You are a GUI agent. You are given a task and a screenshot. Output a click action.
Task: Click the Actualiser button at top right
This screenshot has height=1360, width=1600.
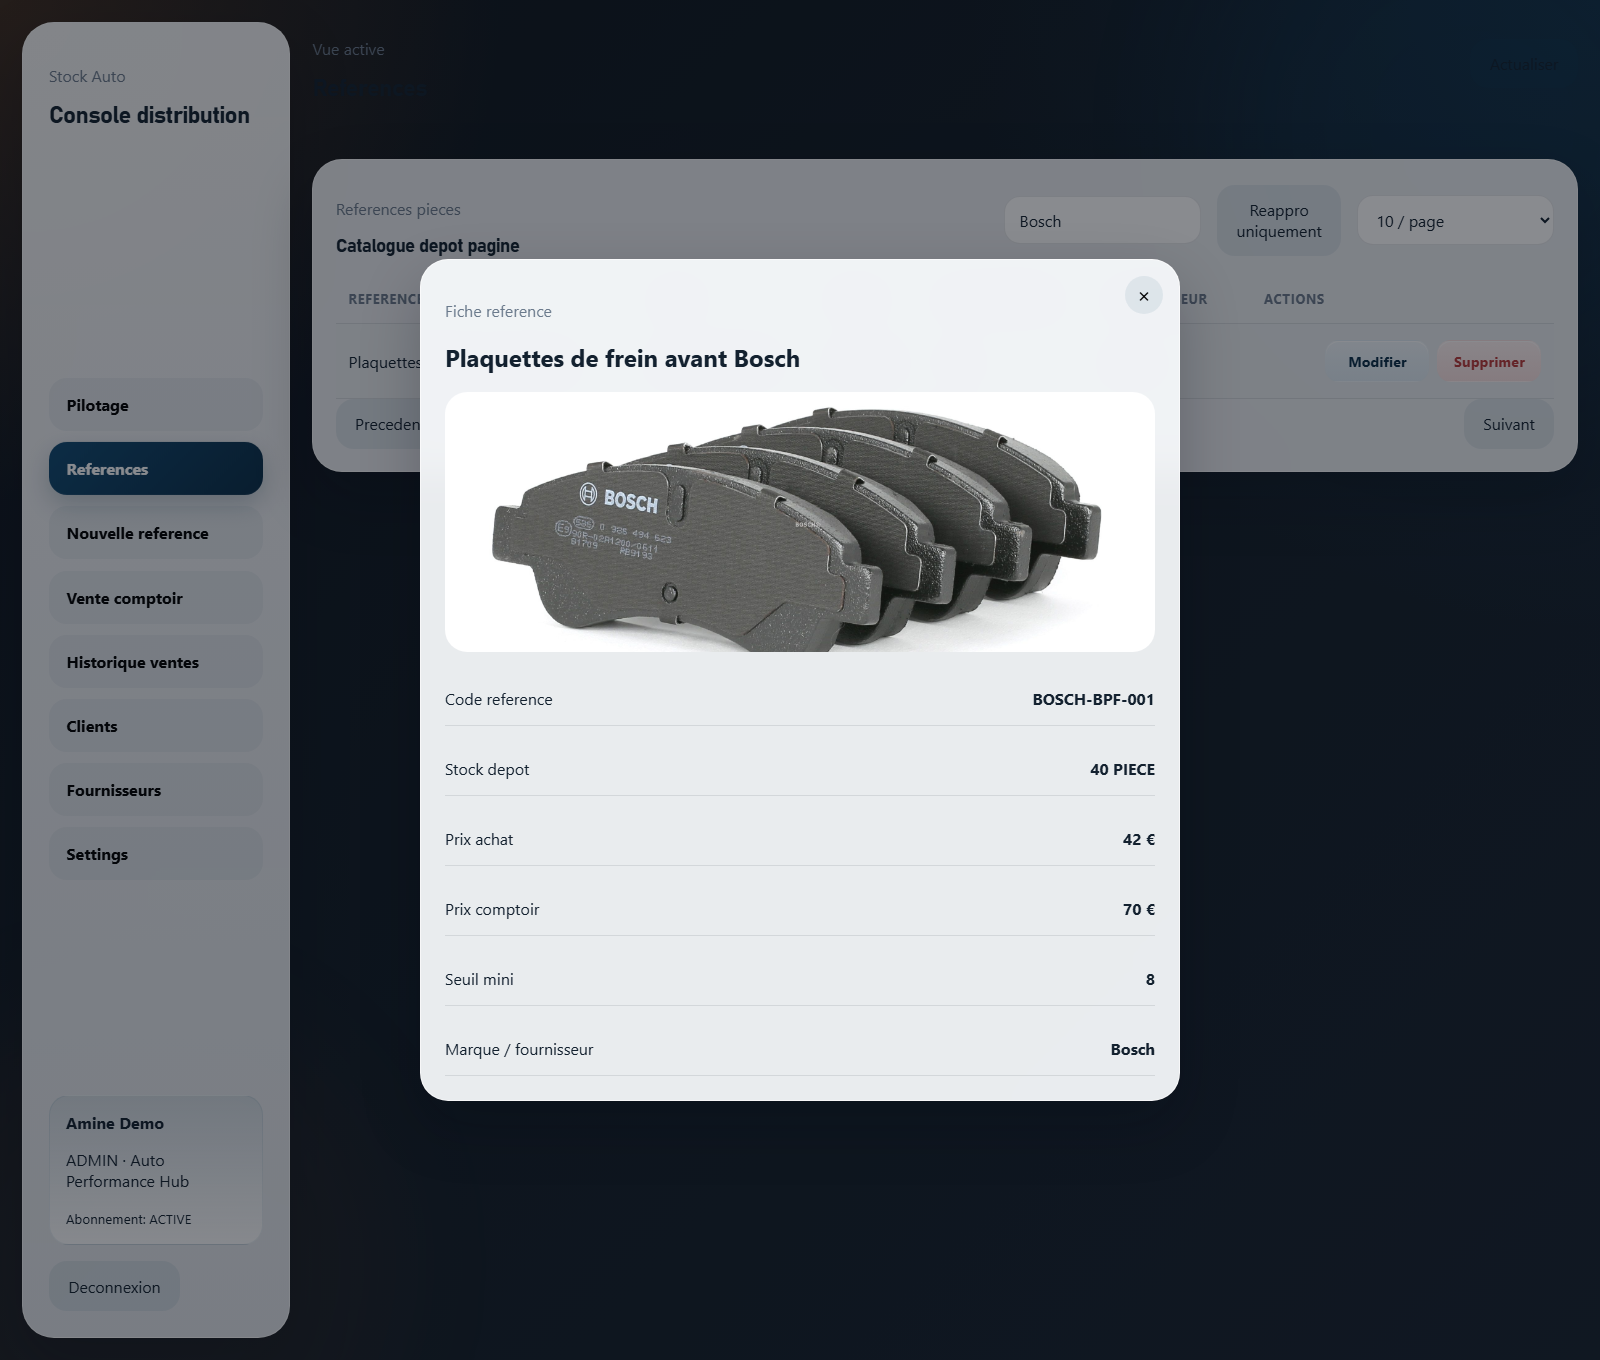(1522, 65)
